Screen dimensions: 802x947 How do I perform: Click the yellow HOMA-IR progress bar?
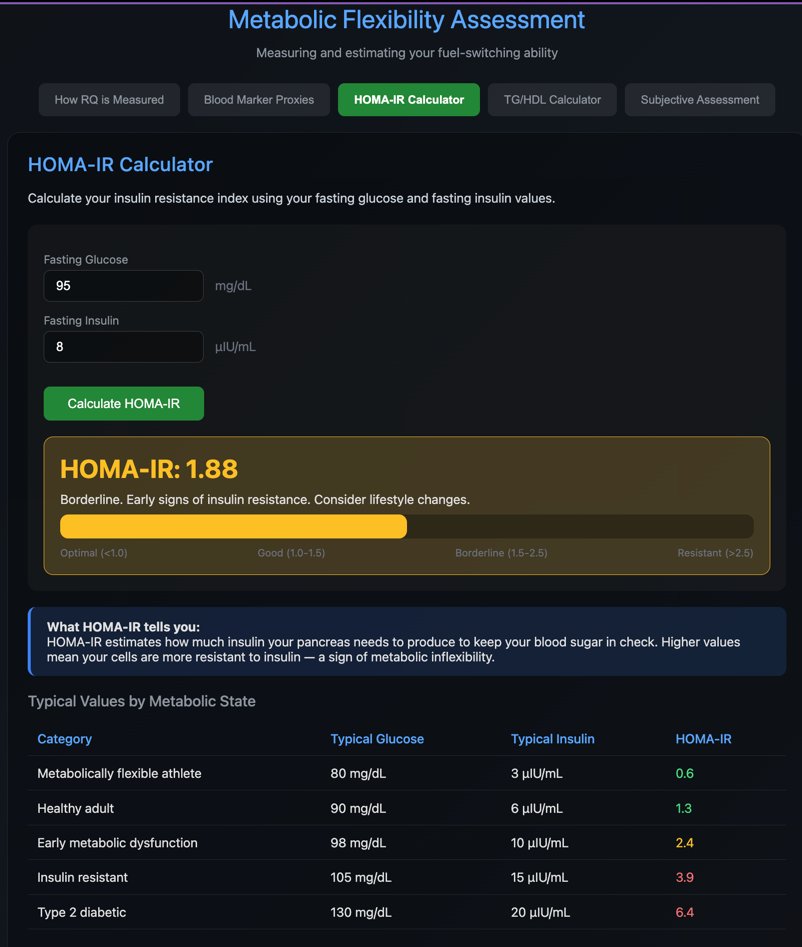click(x=233, y=526)
